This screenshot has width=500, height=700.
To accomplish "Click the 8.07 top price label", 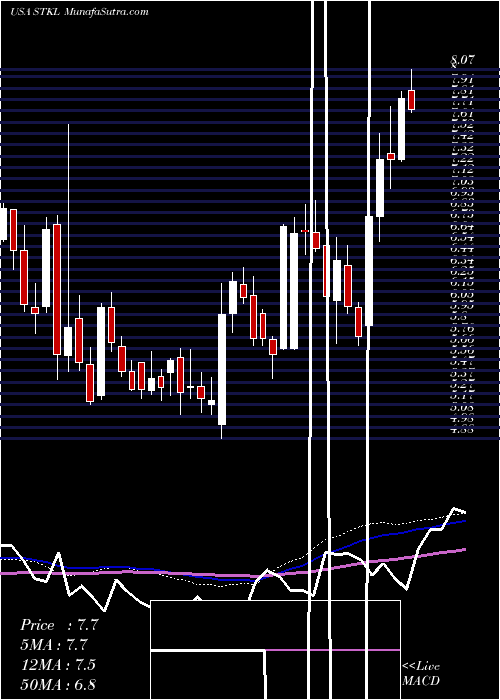I will click(462, 59).
